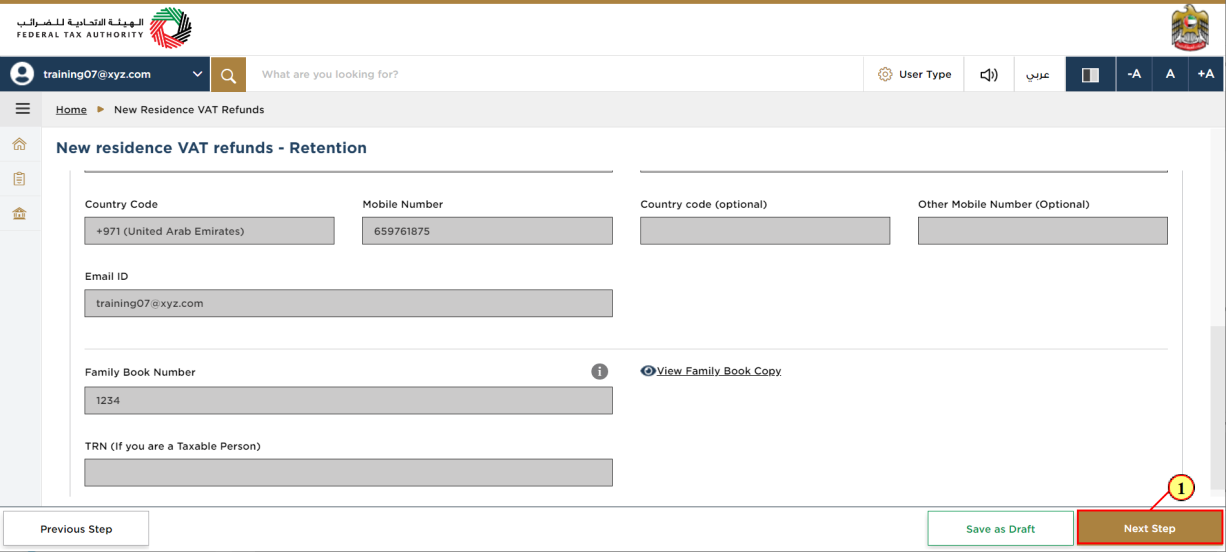Click the user account avatar icon
The width and height of the screenshot is (1226, 552).
pyautogui.click(x=22, y=74)
